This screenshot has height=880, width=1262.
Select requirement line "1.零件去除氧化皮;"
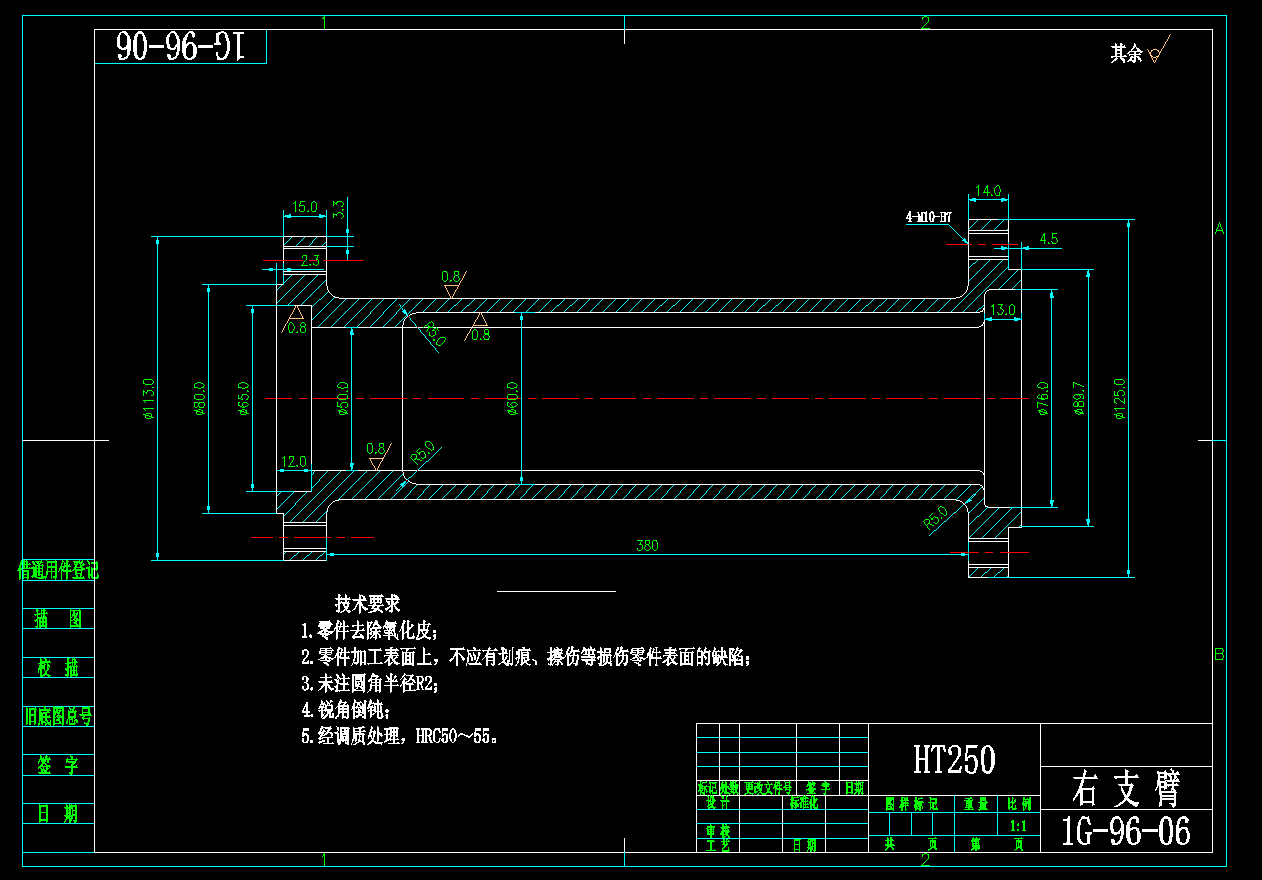[x=369, y=631]
